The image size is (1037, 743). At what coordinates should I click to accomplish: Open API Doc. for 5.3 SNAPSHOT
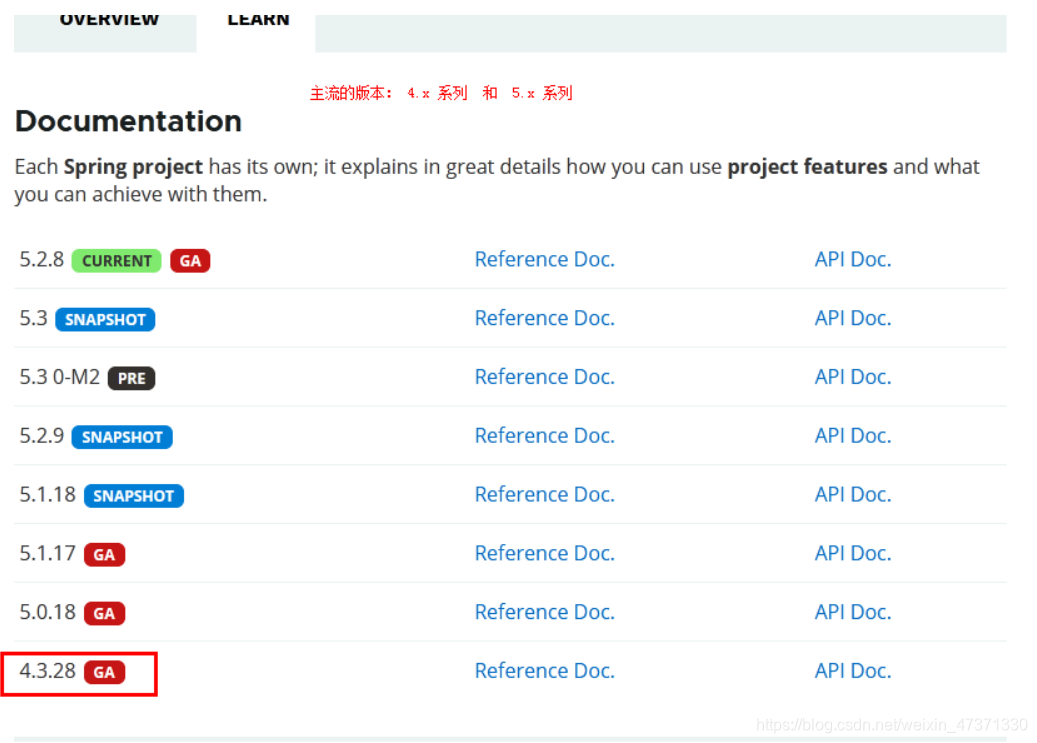tap(852, 318)
